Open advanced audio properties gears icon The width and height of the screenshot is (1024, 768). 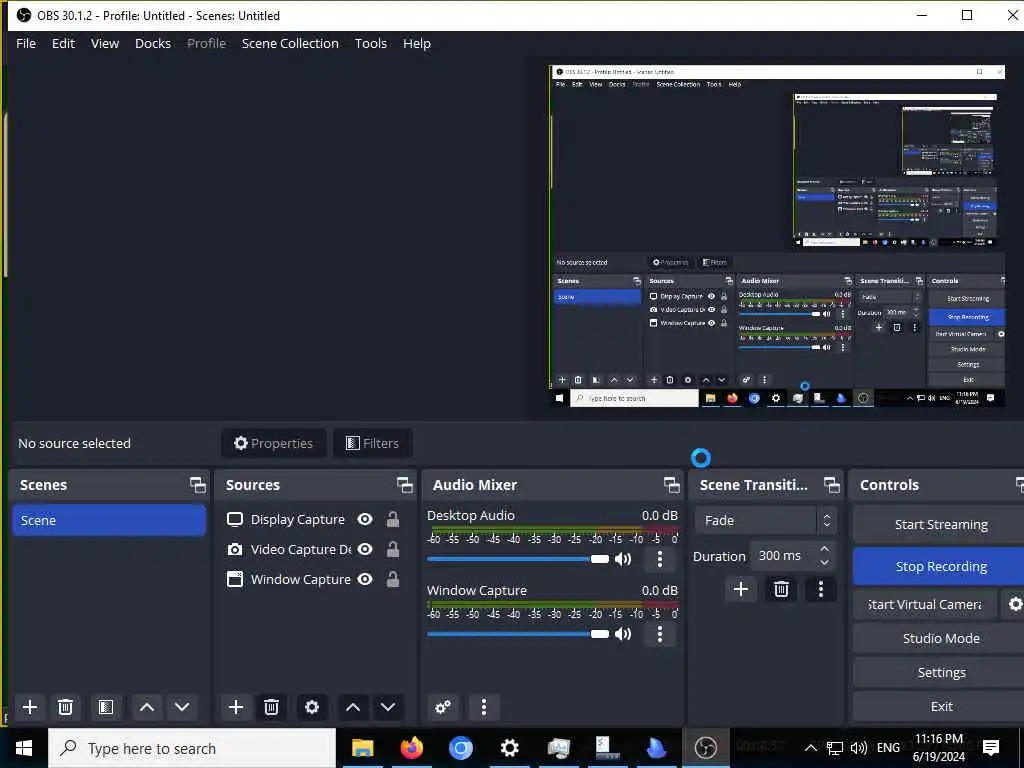tap(443, 707)
